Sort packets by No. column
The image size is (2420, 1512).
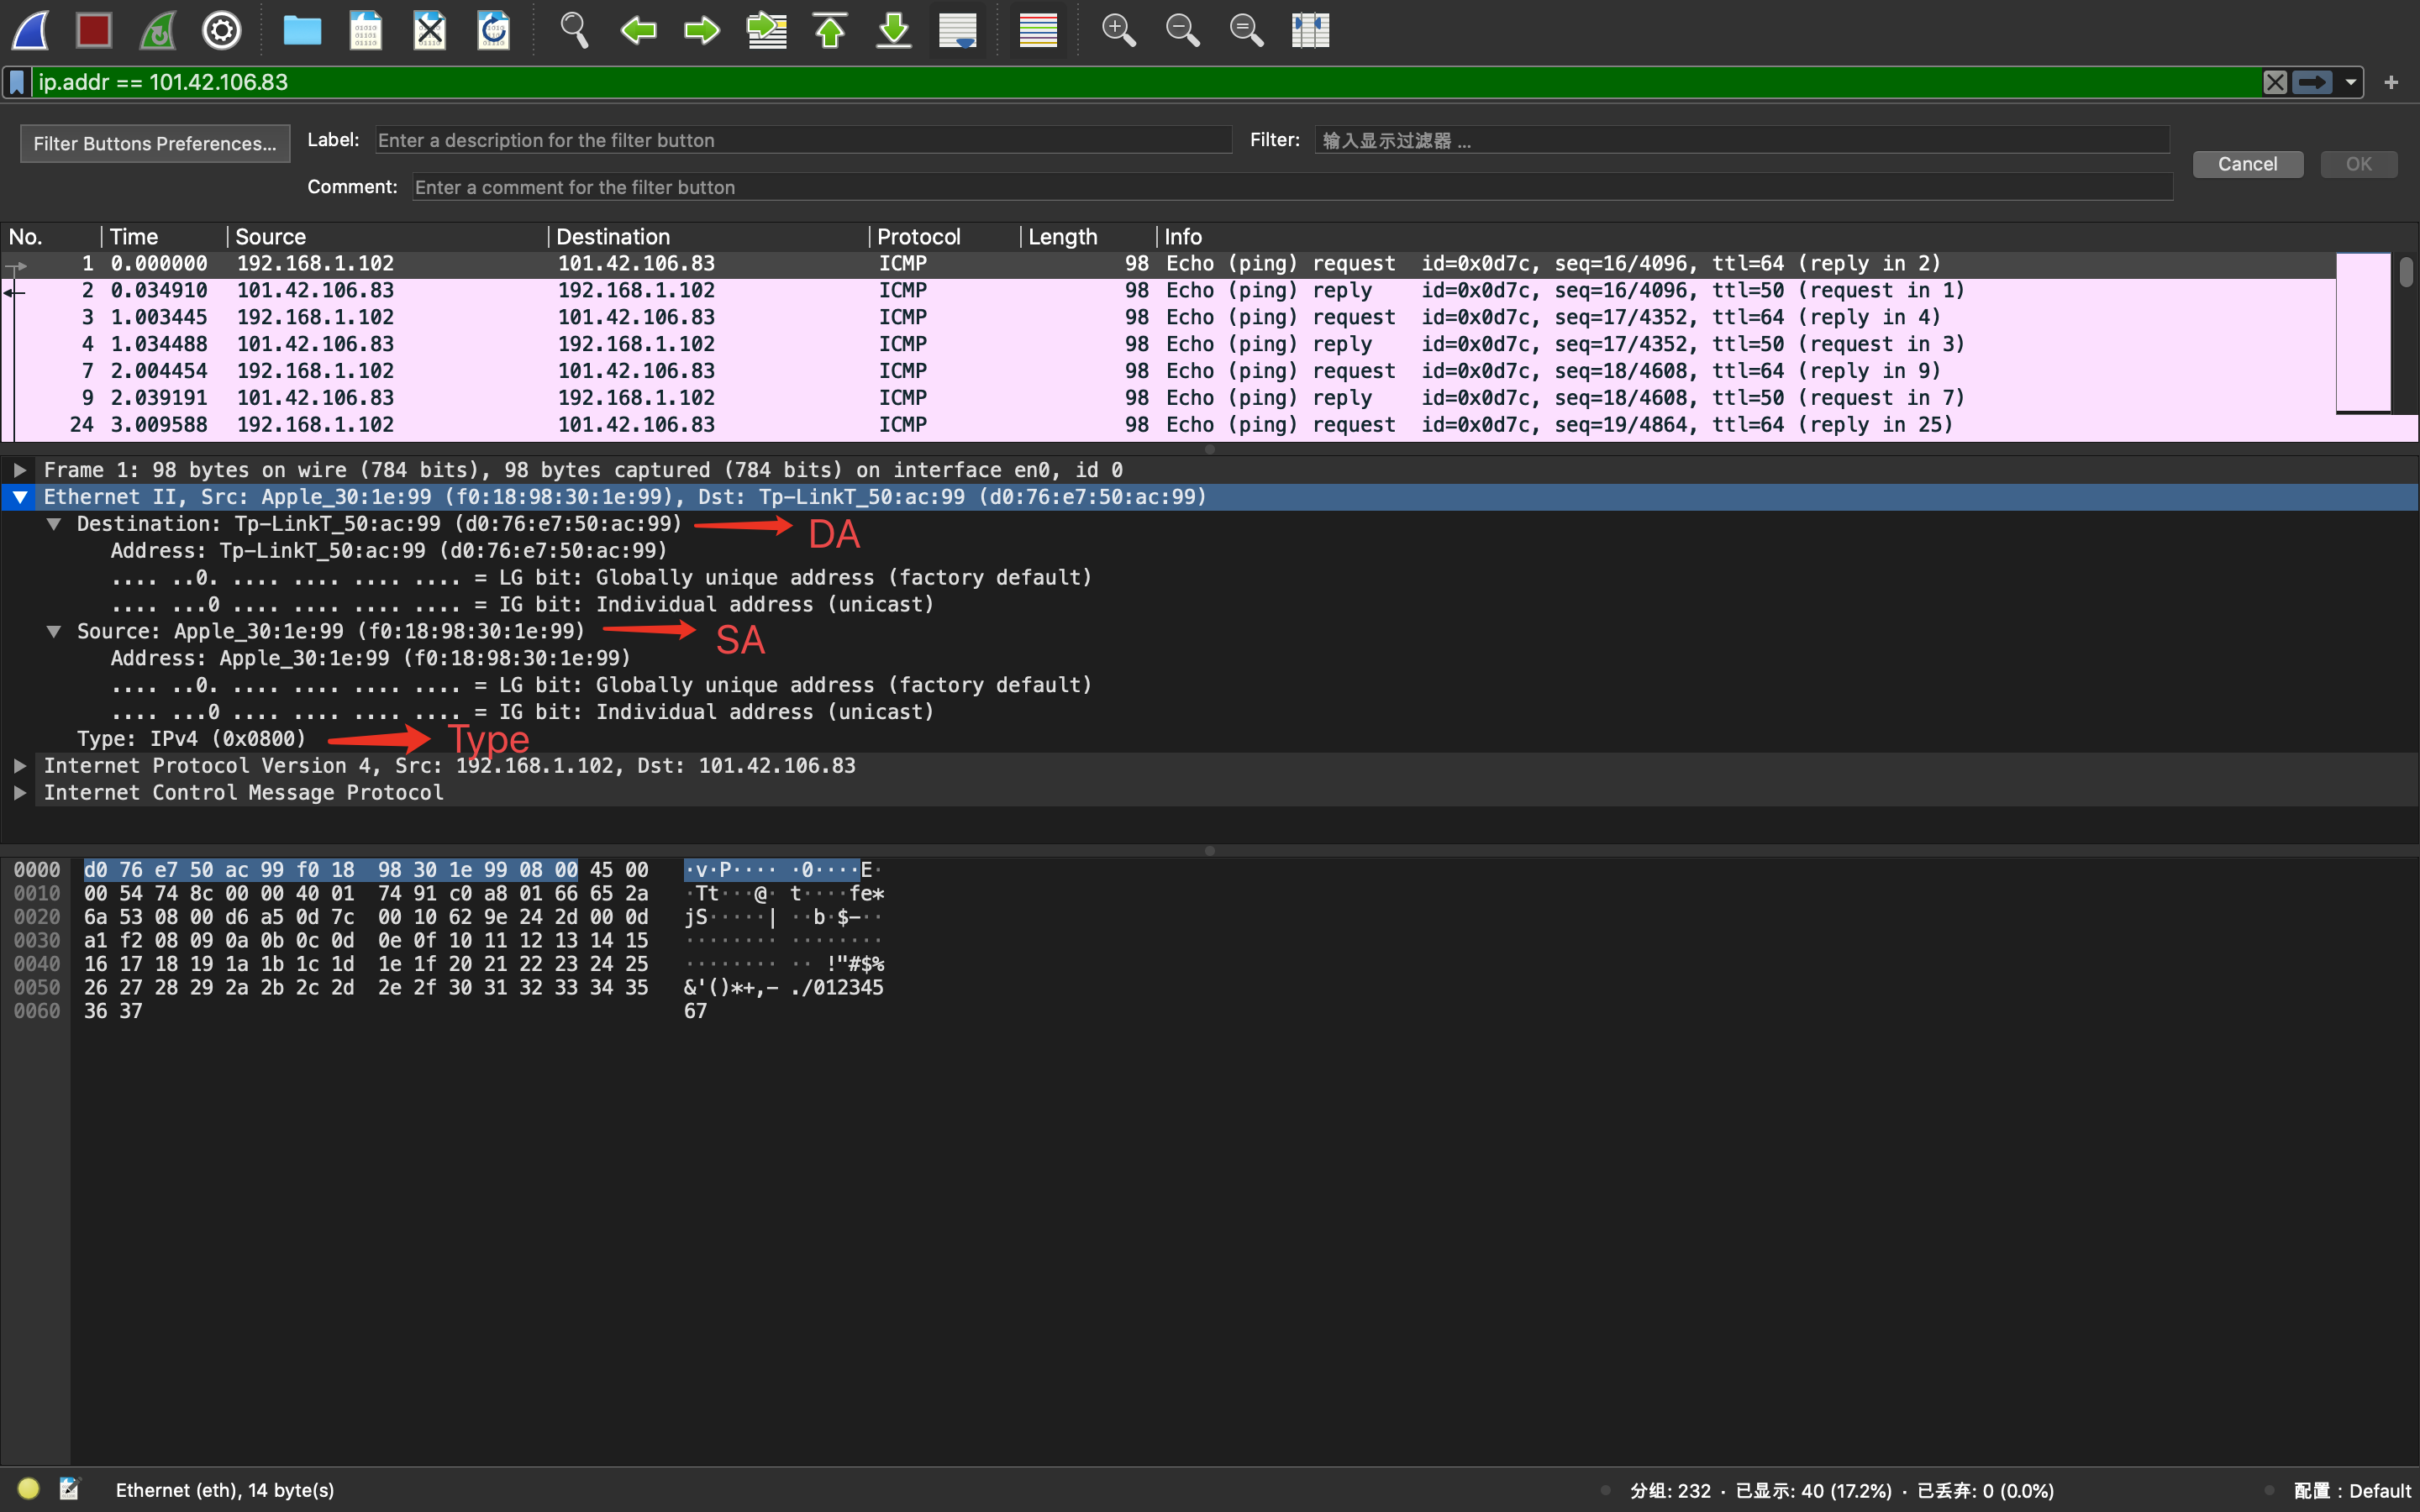coord(52,237)
